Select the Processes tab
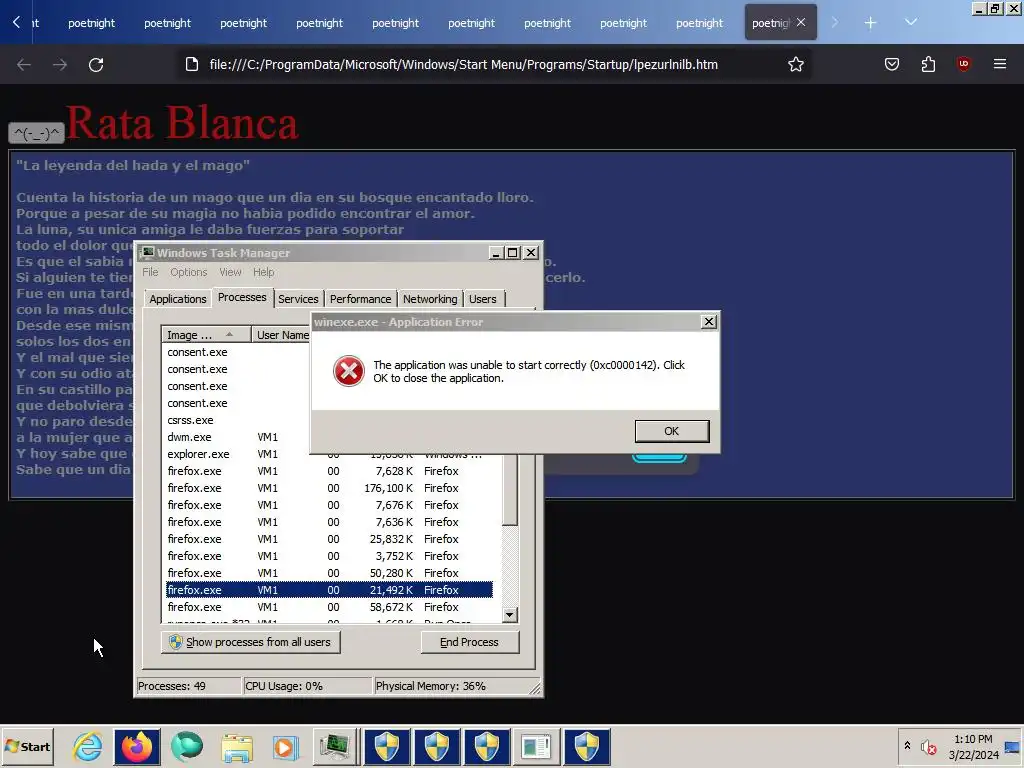The image size is (1024, 768). click(x=242, y=297)
